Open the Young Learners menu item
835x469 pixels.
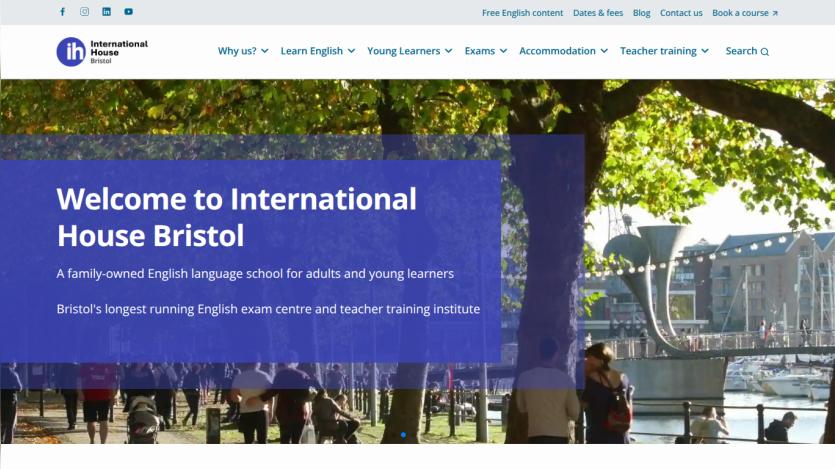[404, 51]
